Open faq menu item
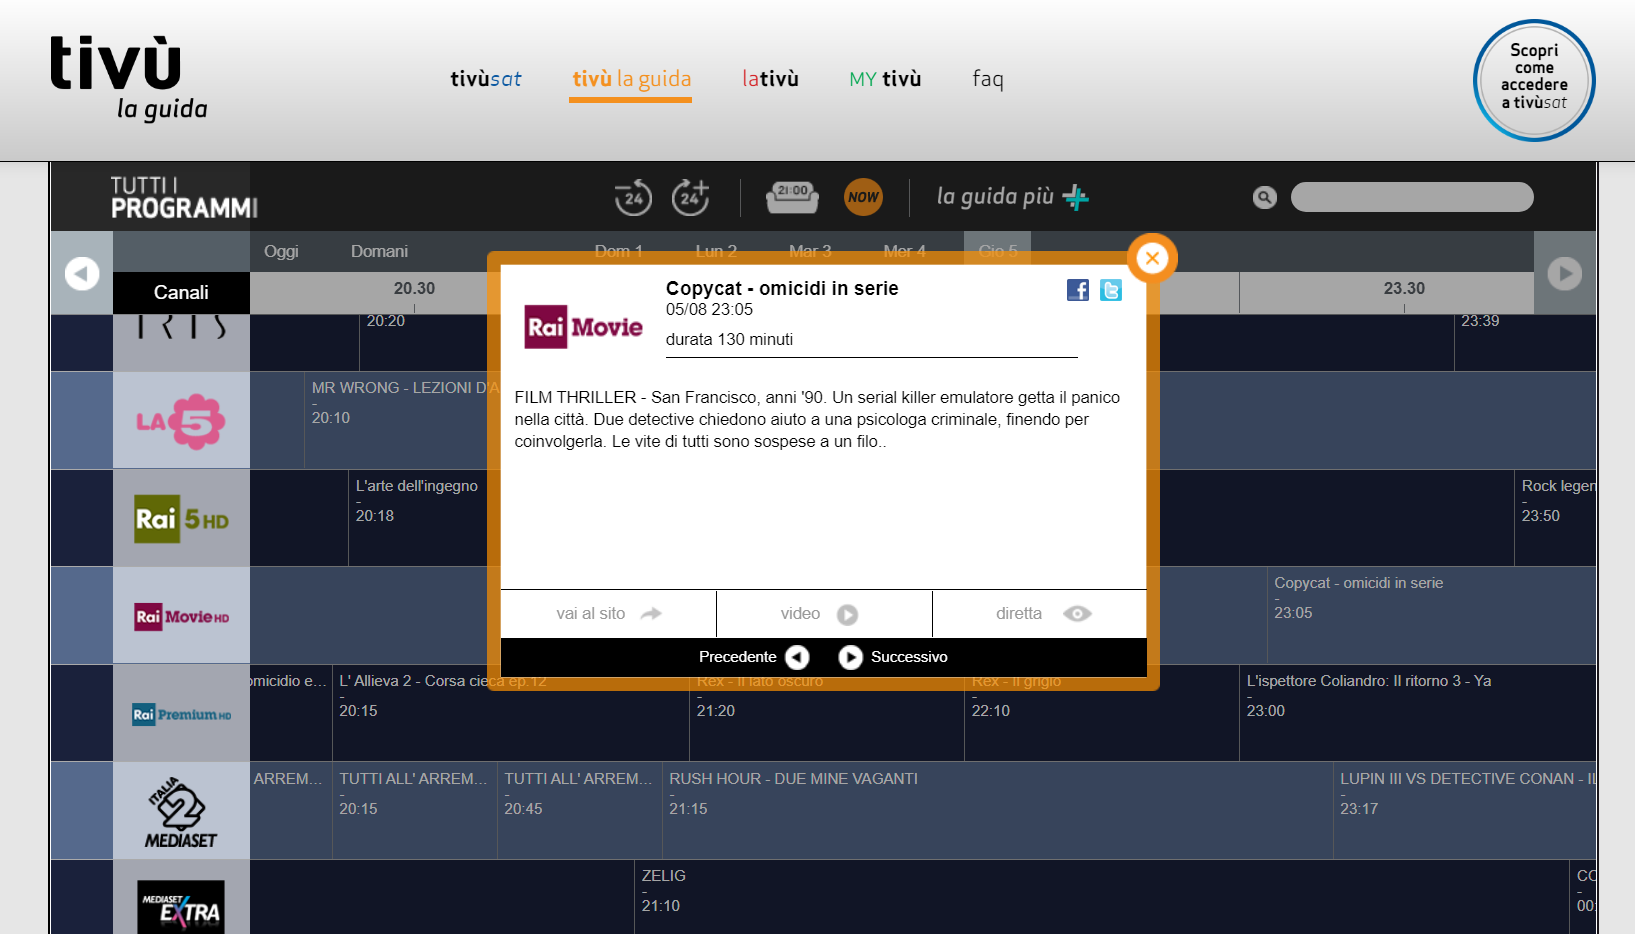This screenshot has width=1635, height=934. [988, 79]
